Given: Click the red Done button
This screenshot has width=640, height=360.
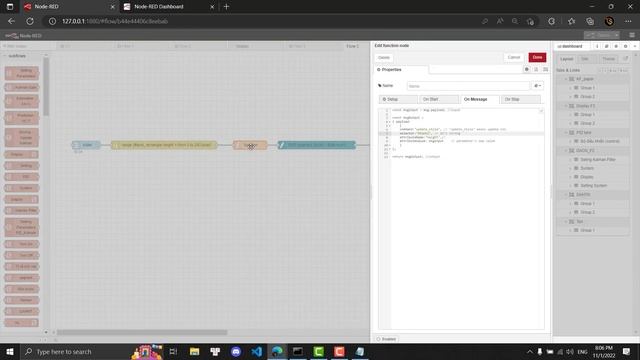Looking at the screenshot, I should [x=537, y=58].
